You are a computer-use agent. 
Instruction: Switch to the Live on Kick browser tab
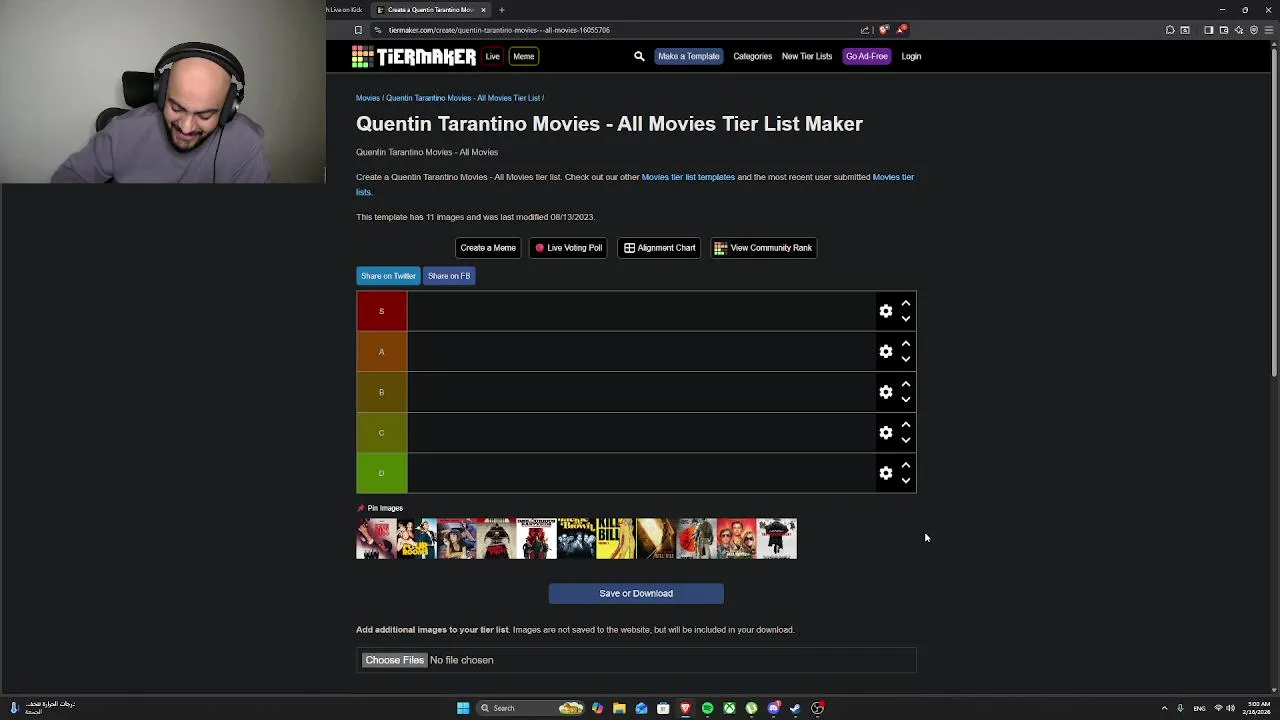click(346, 10)
